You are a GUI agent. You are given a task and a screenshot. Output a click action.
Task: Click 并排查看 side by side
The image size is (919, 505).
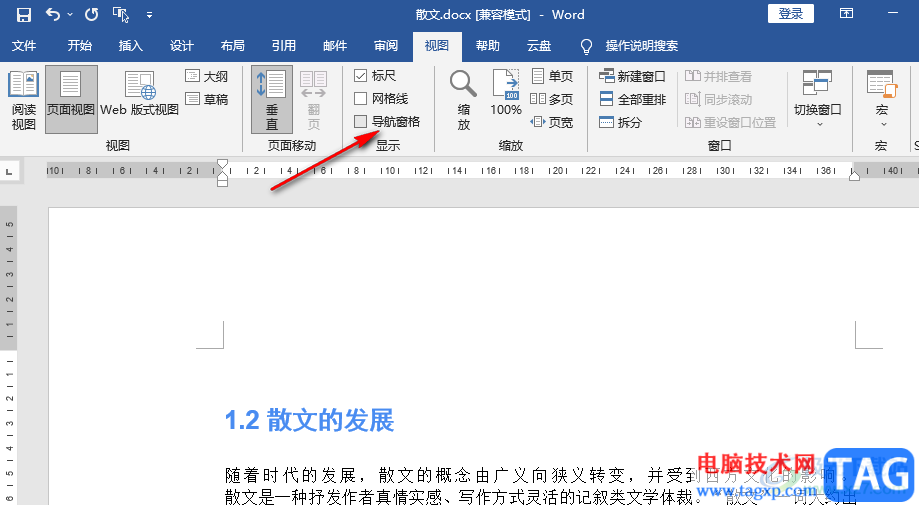click(718, 76)
